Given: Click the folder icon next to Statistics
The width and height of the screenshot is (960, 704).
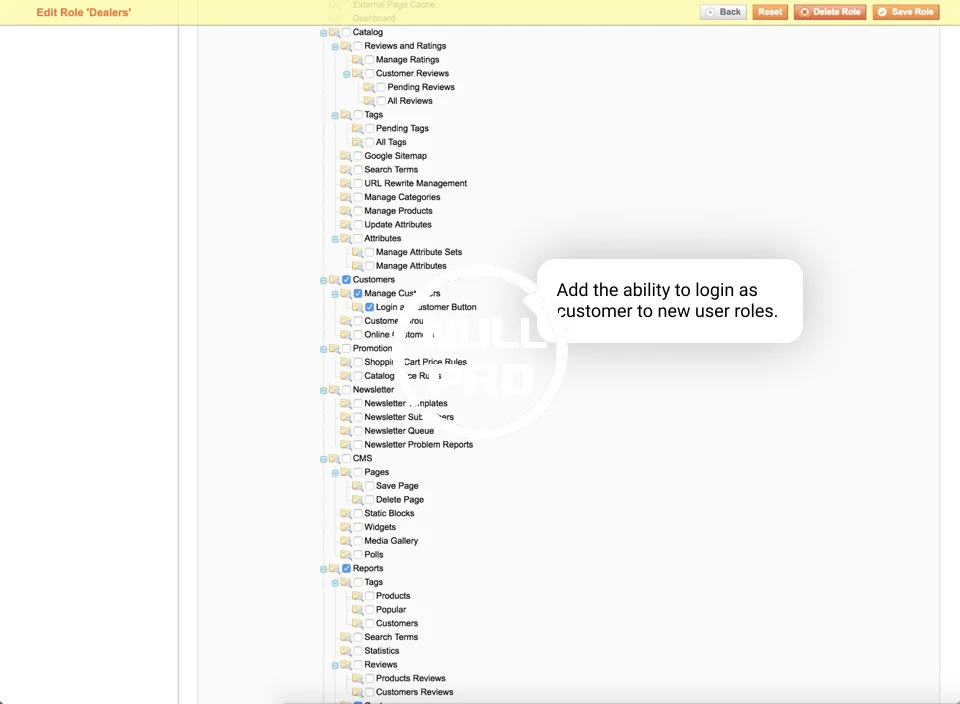Looking at the screenshot, I should tap(345, 651).
